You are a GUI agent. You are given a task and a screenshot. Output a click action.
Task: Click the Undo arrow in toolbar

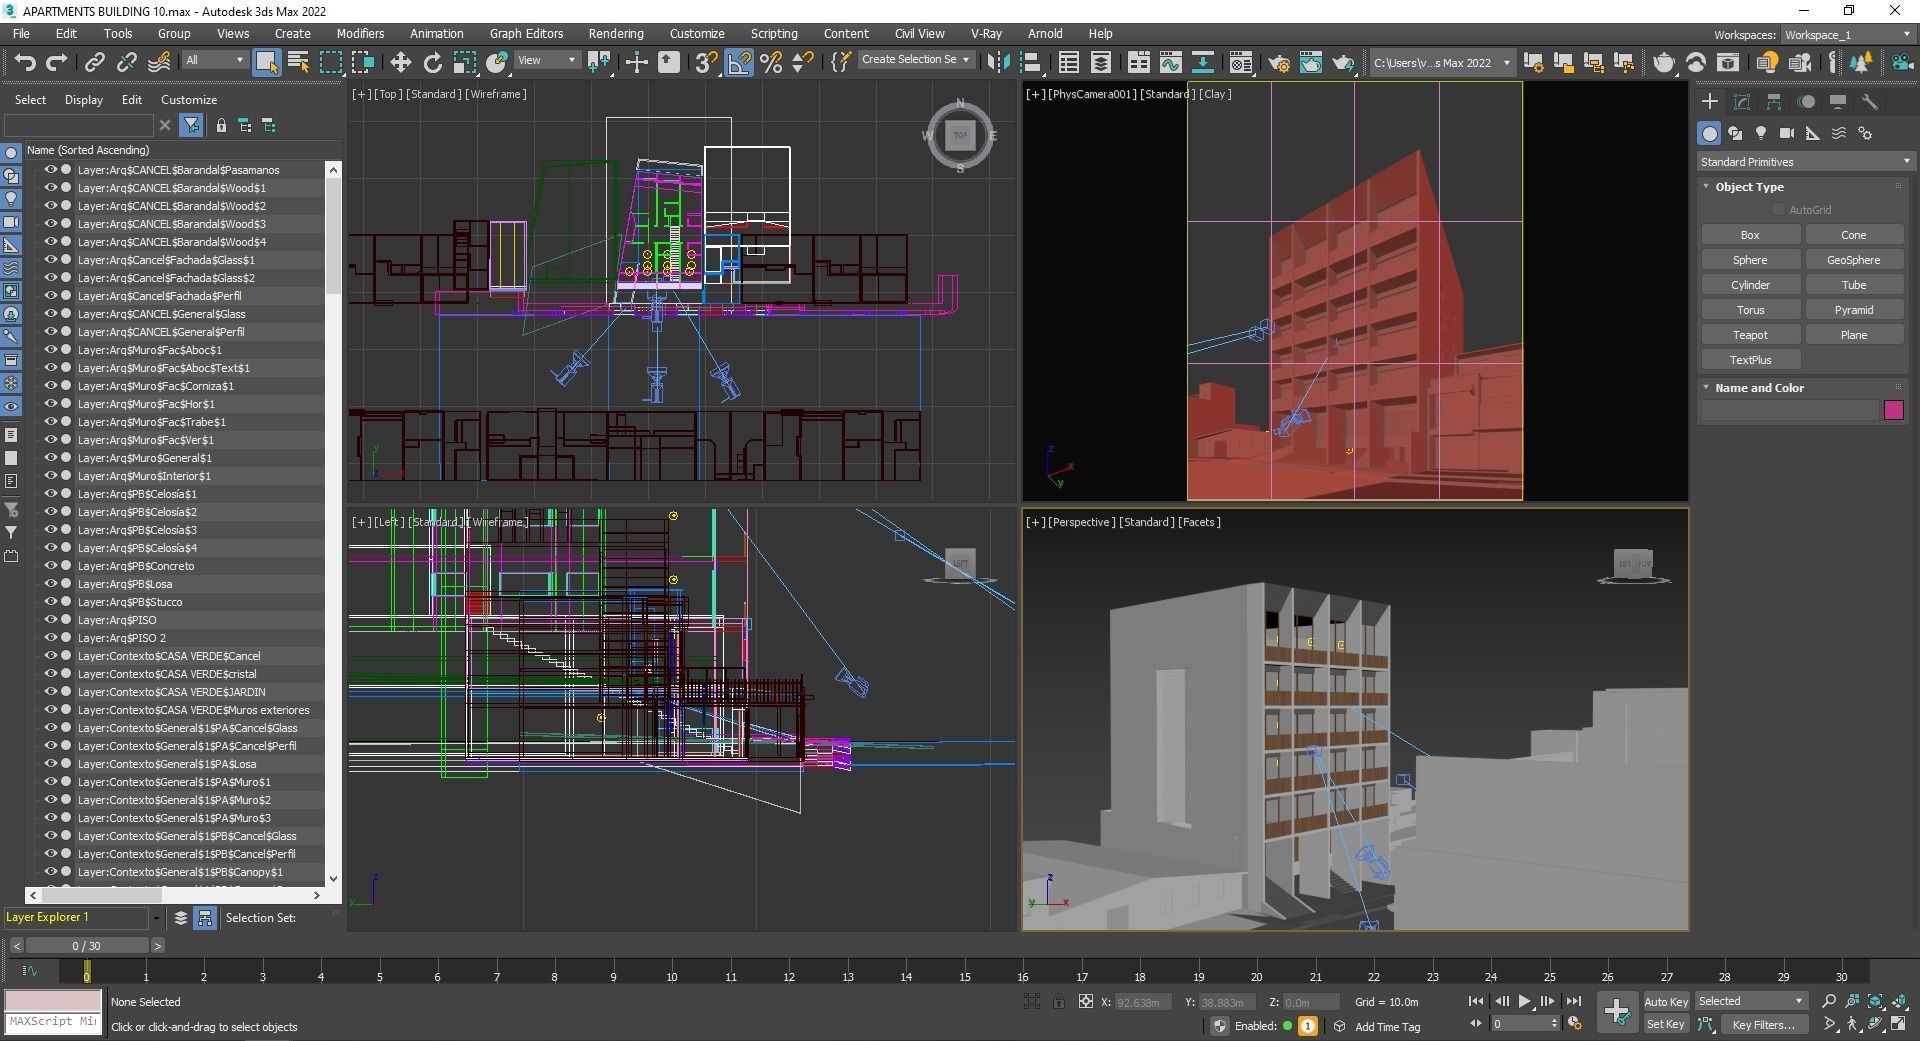pos(24,62)
